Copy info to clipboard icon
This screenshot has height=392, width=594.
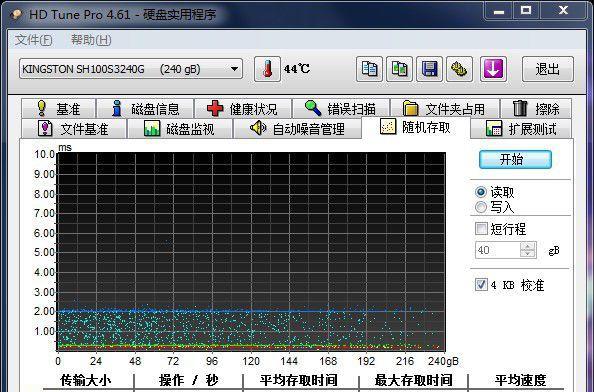coord(369,69)
